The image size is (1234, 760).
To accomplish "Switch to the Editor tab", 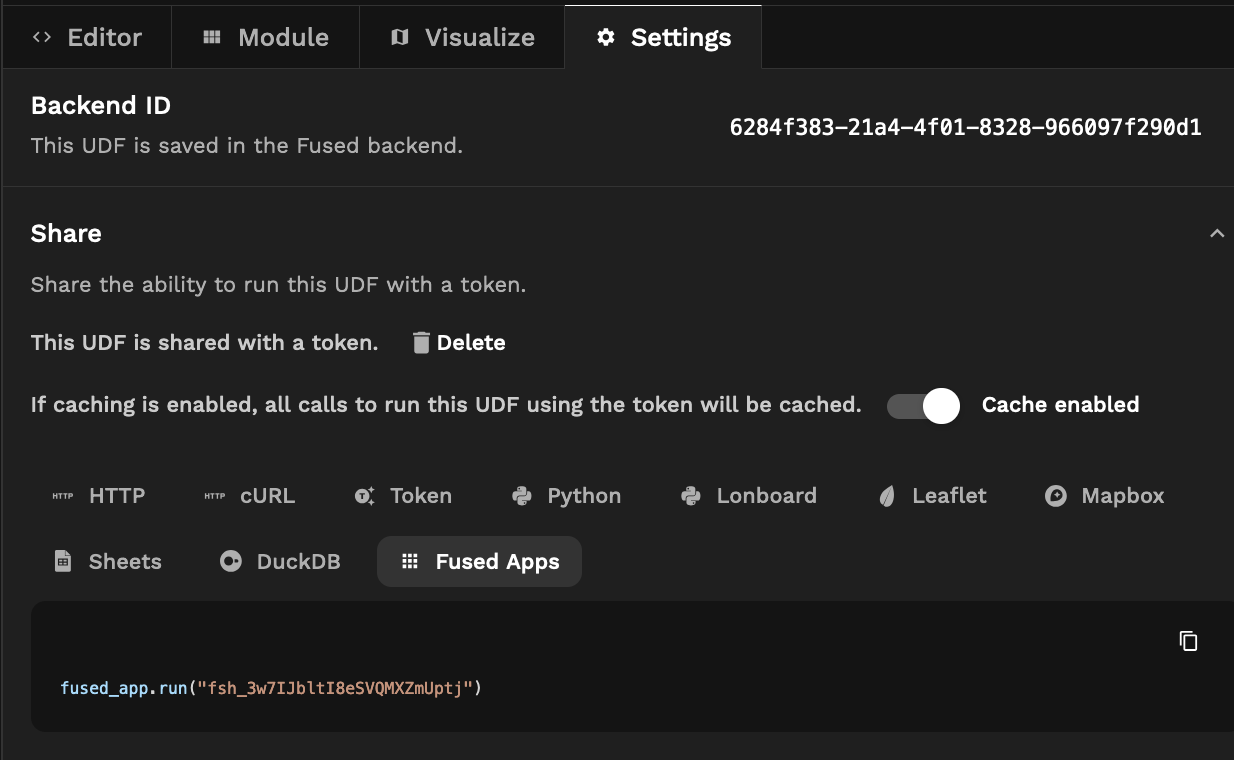I will (x=87, y=38).
